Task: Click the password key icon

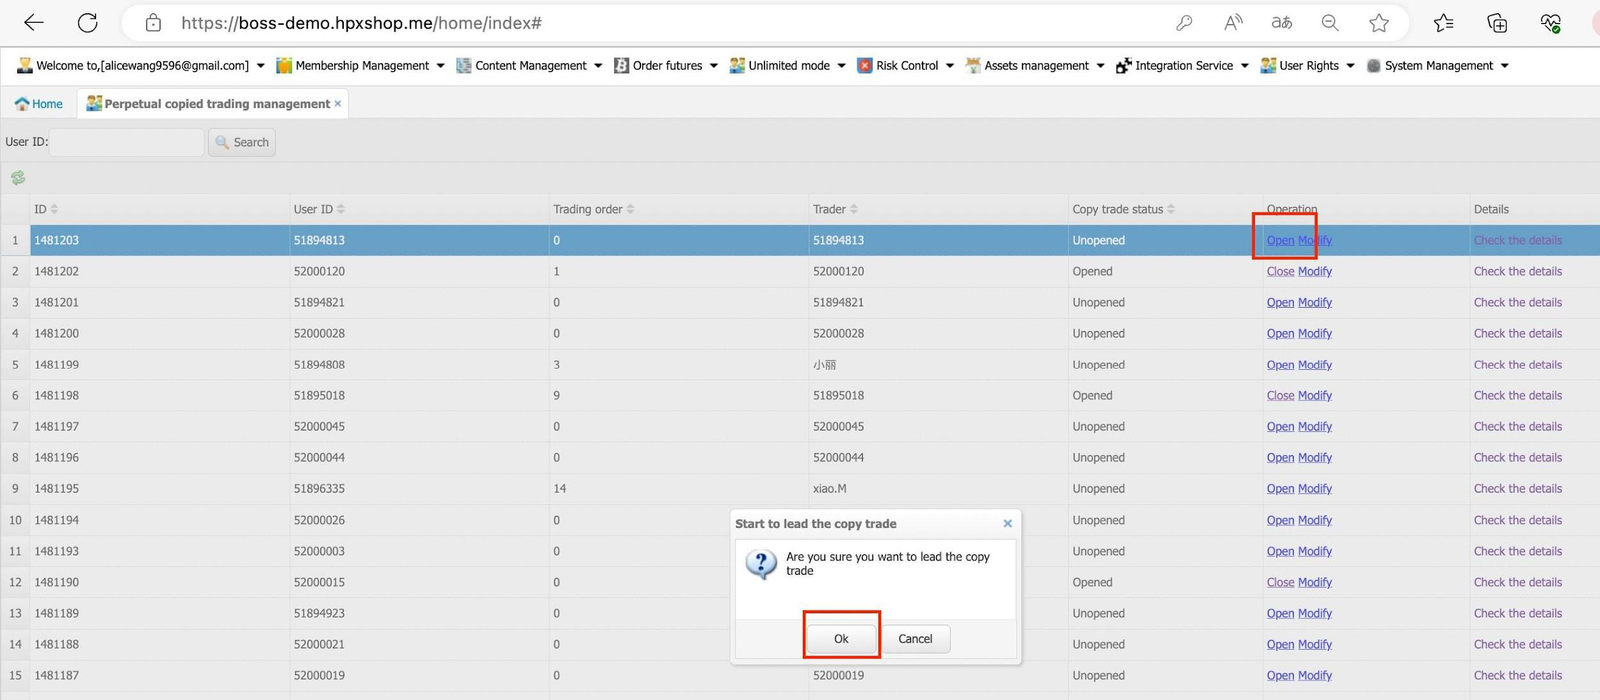Action: (1184, 23)
